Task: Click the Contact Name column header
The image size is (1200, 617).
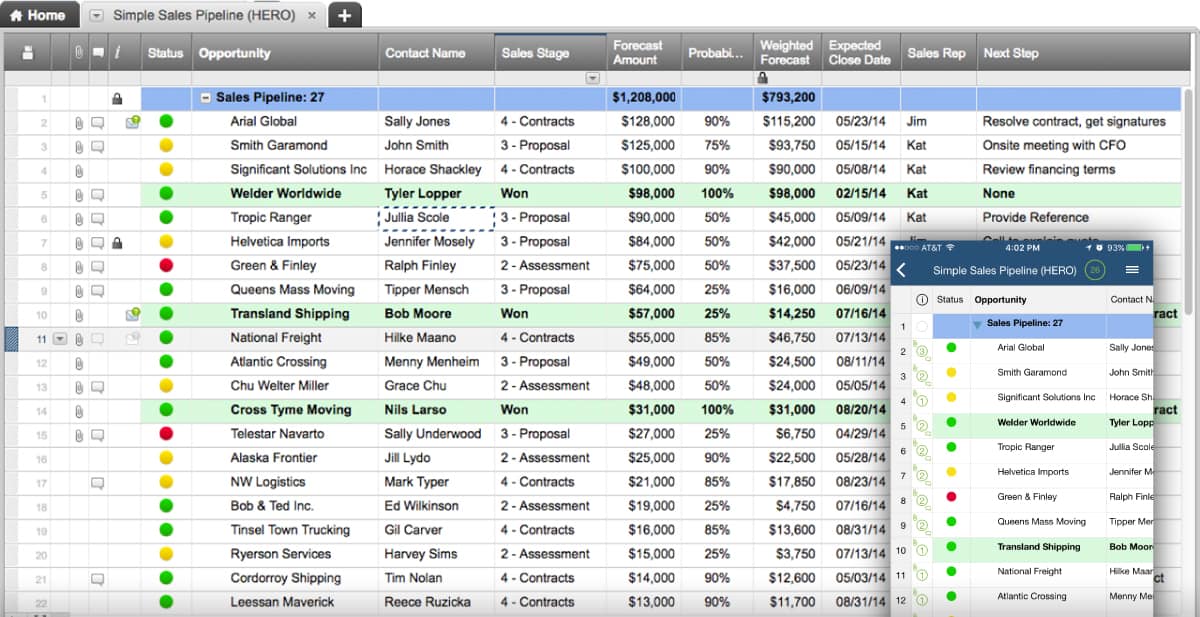Action: click(x=437, y=53)
